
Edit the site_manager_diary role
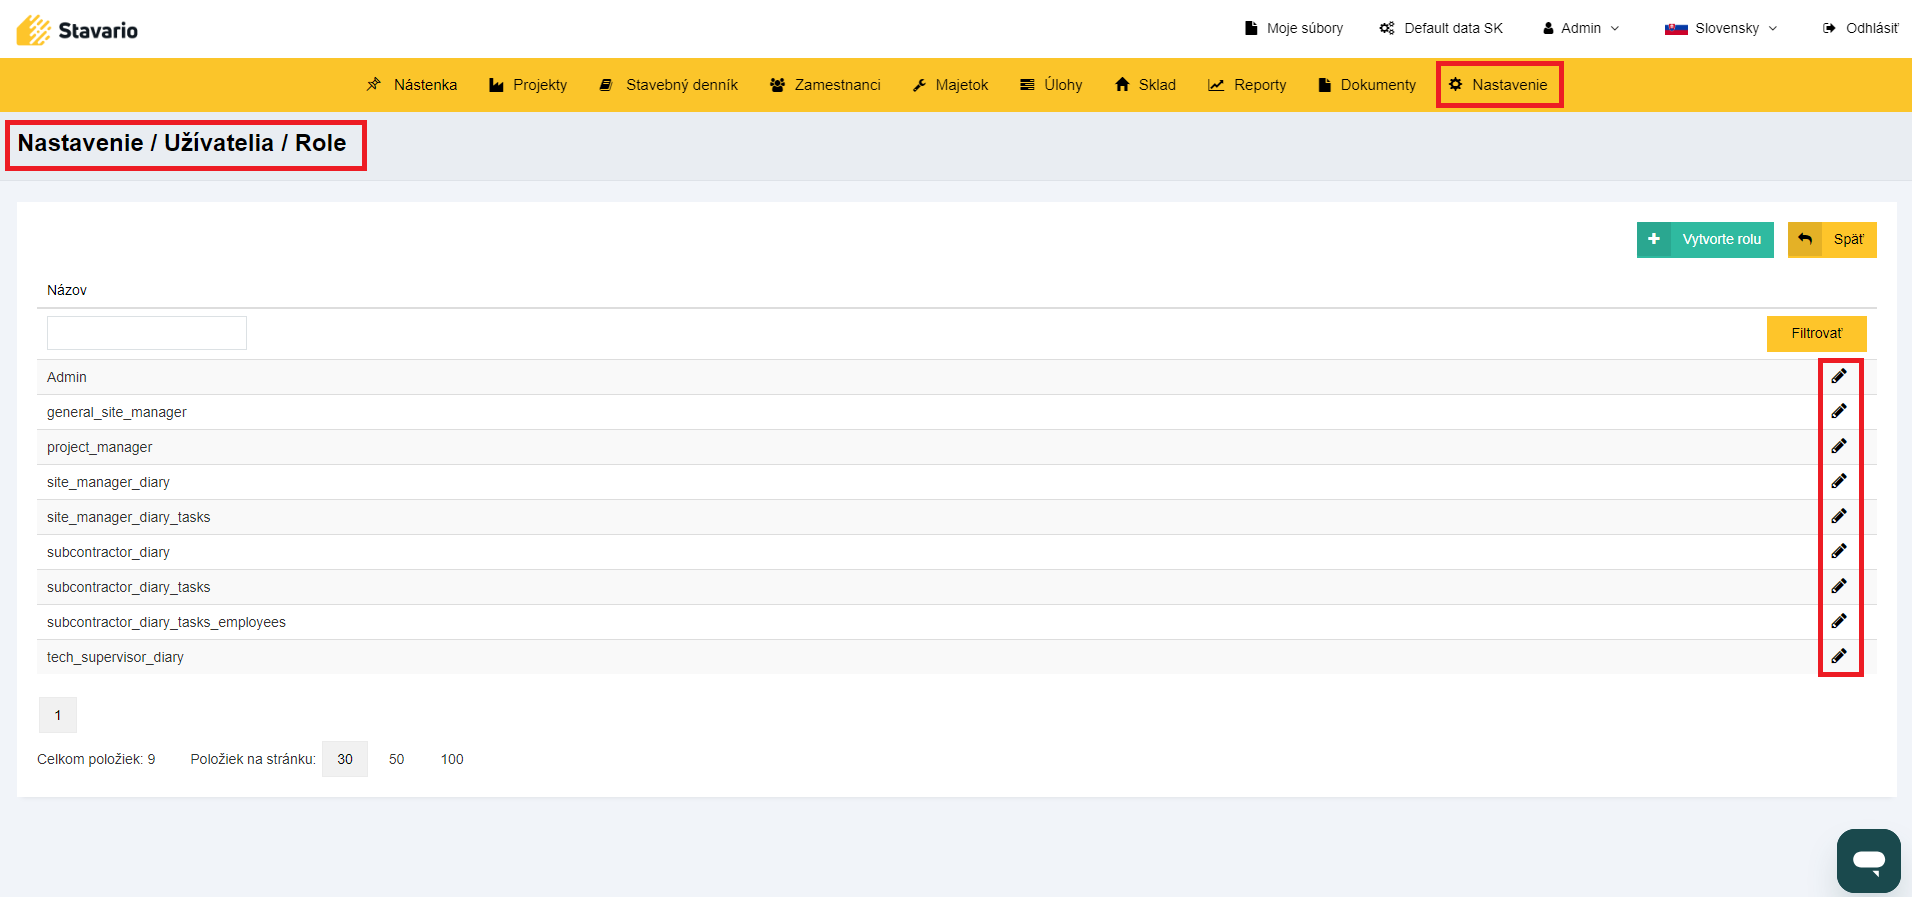coord(1839,482)
